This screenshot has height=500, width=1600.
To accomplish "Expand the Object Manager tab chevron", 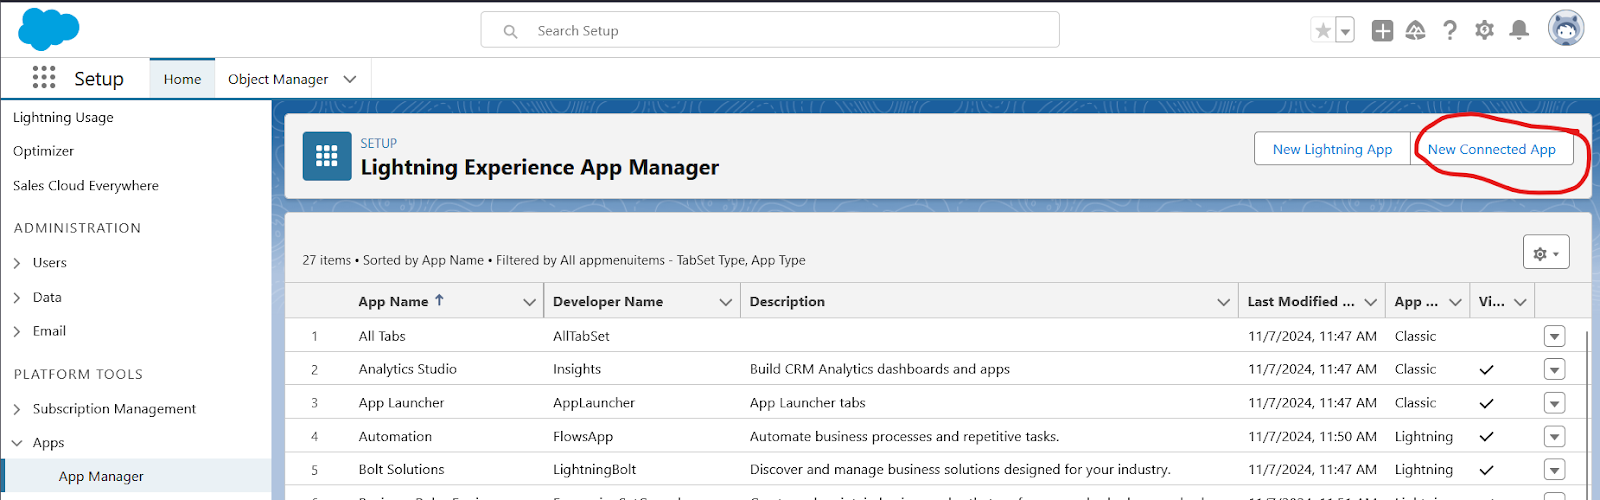I will tap(350, 79).
